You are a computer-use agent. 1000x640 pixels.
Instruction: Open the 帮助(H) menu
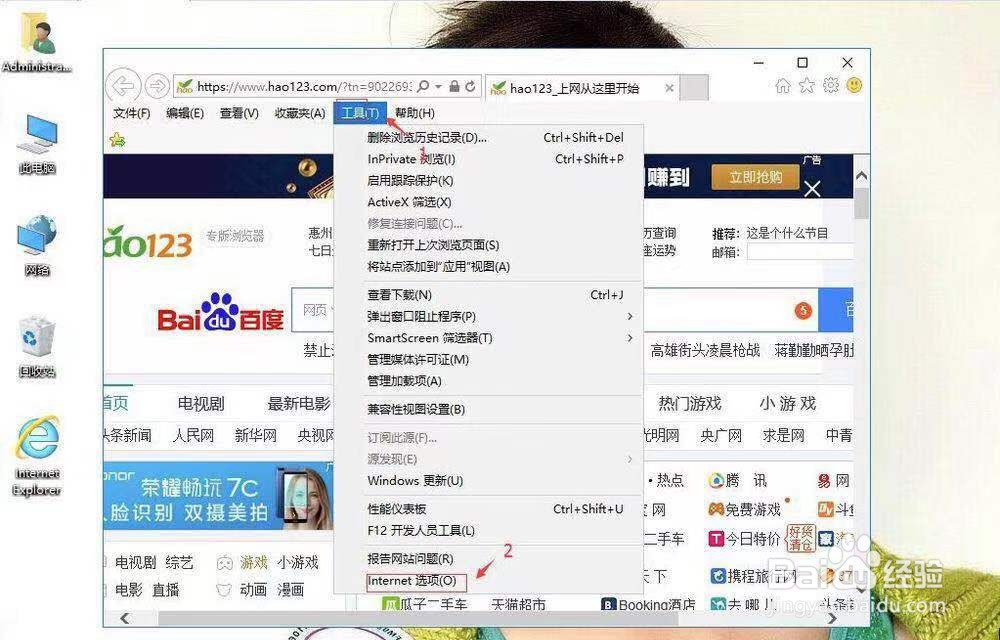point(415,113)
